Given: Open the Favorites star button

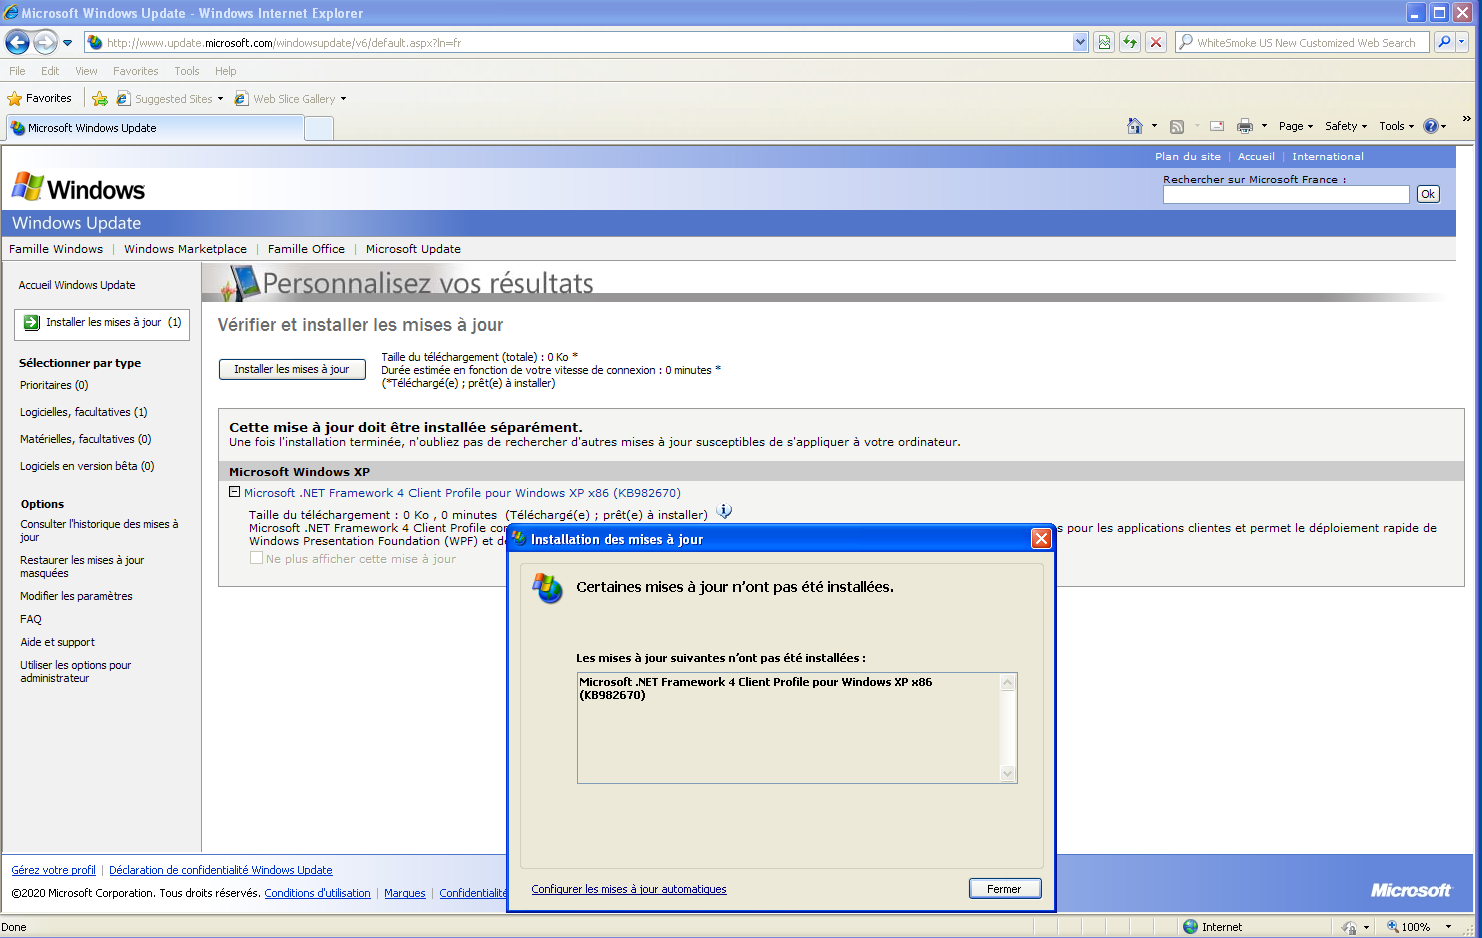Looking at the screenshot, I should [x=40, y=98].
